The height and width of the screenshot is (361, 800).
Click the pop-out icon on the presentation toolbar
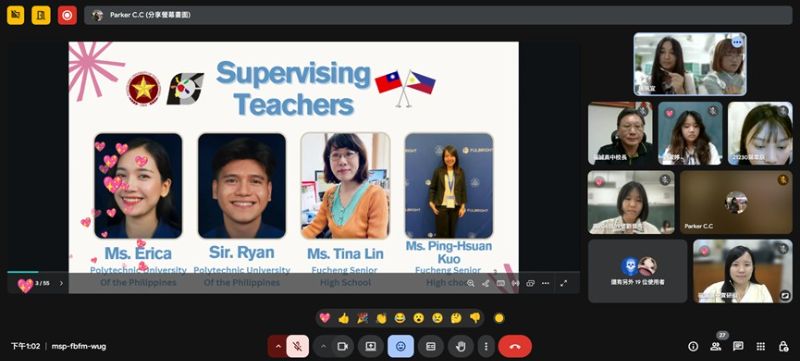click(x=530, y=283)
